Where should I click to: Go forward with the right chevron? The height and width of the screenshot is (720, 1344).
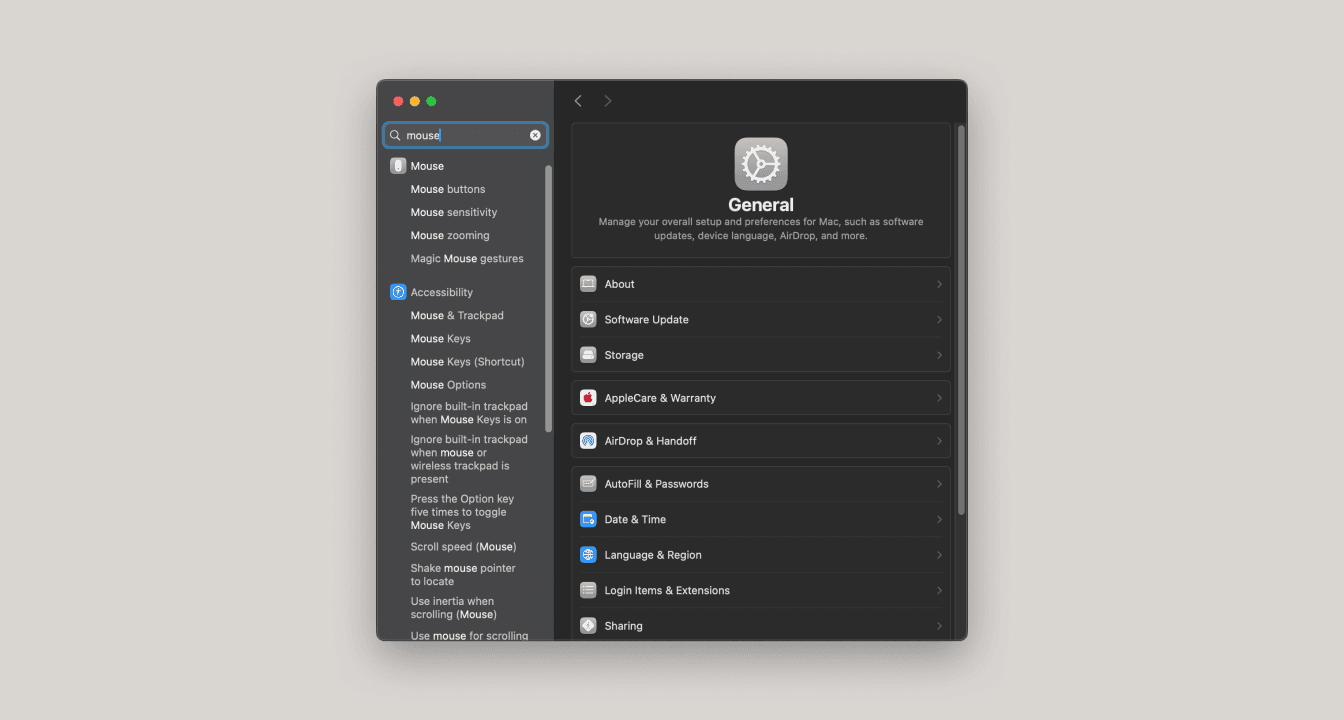[x=607, y=101]
